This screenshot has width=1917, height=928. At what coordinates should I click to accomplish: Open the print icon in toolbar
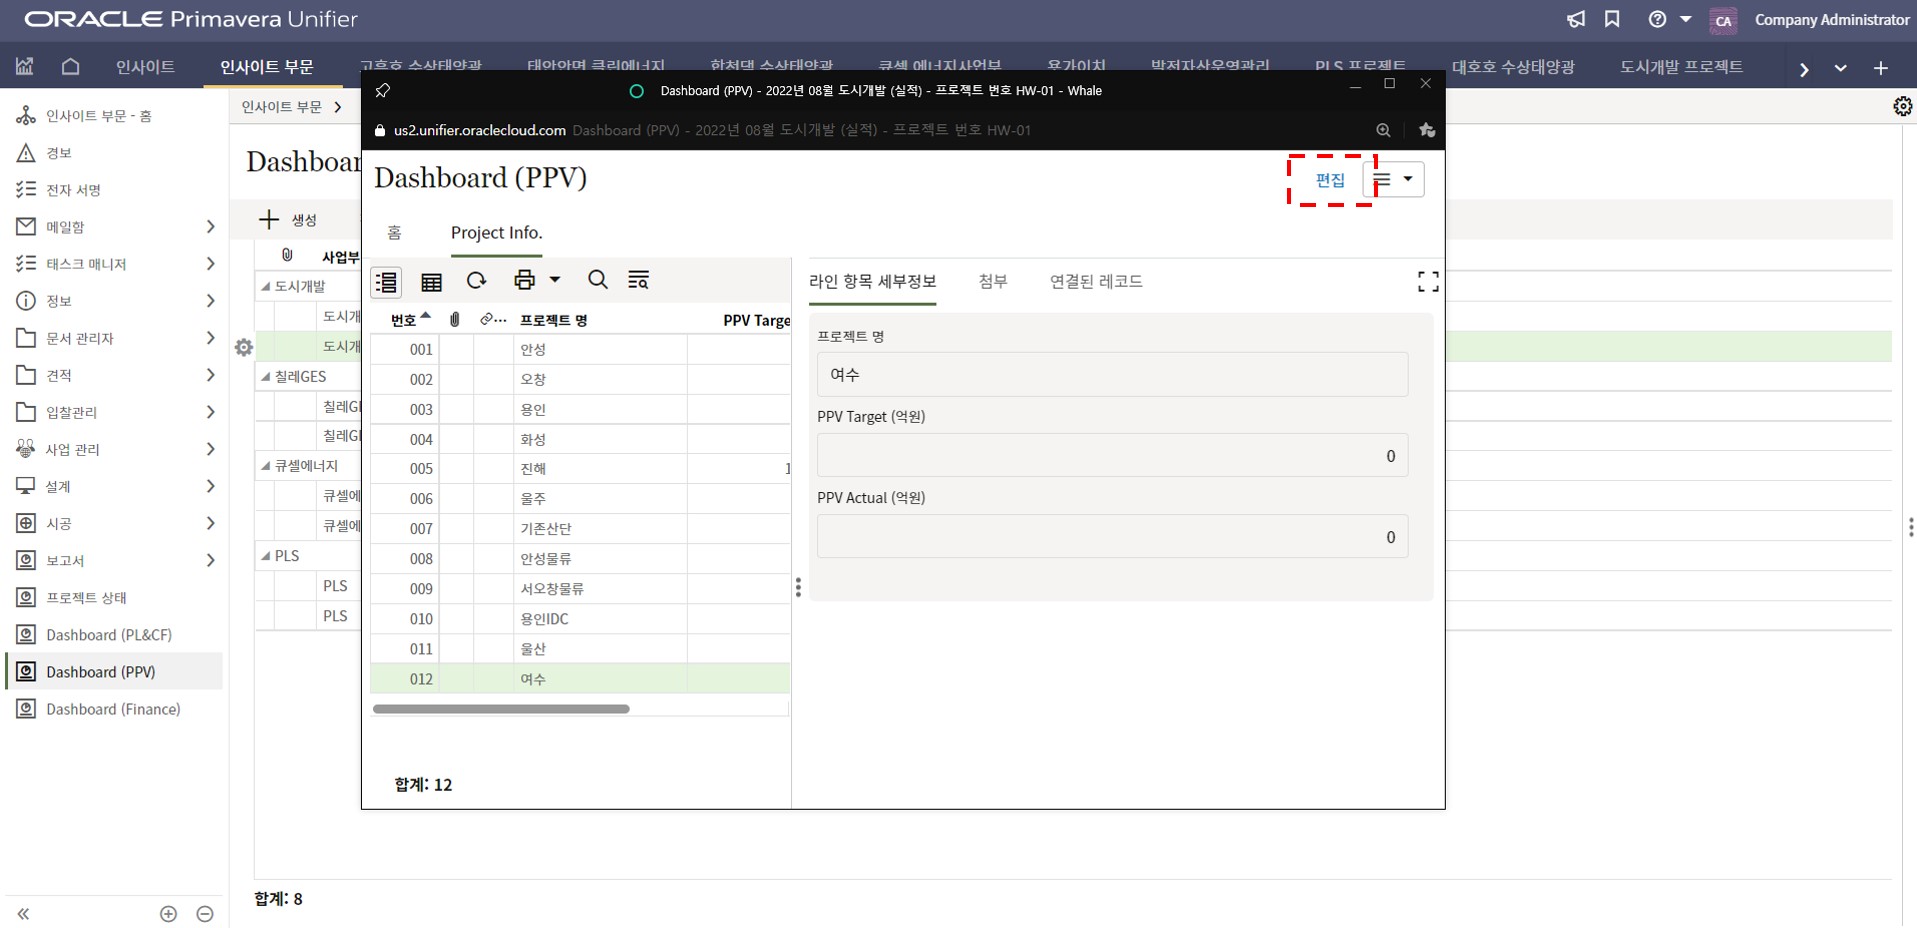tap(524, 281)
